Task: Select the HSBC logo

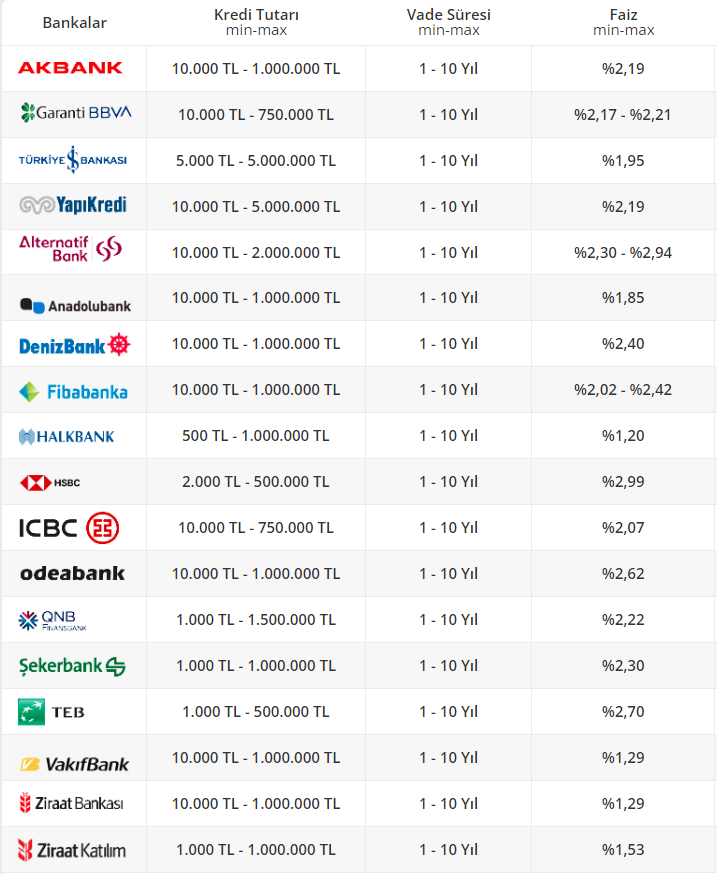Action: click(x=50, y=483)
